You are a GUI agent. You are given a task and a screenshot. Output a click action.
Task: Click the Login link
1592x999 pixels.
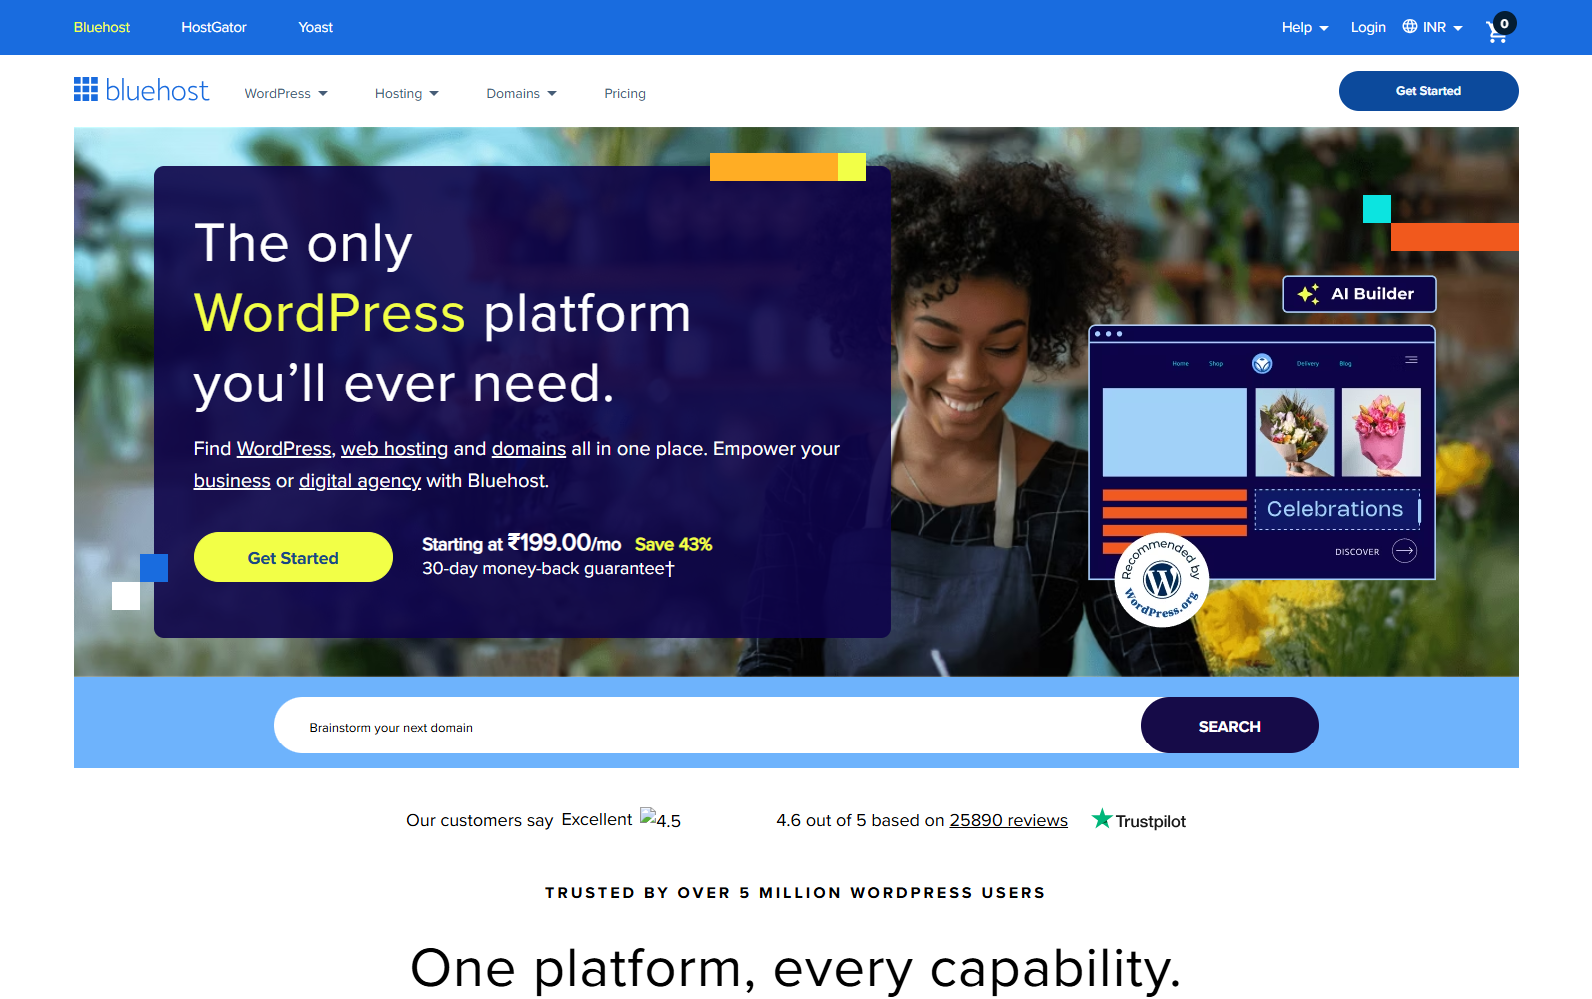coord(1368,27)
